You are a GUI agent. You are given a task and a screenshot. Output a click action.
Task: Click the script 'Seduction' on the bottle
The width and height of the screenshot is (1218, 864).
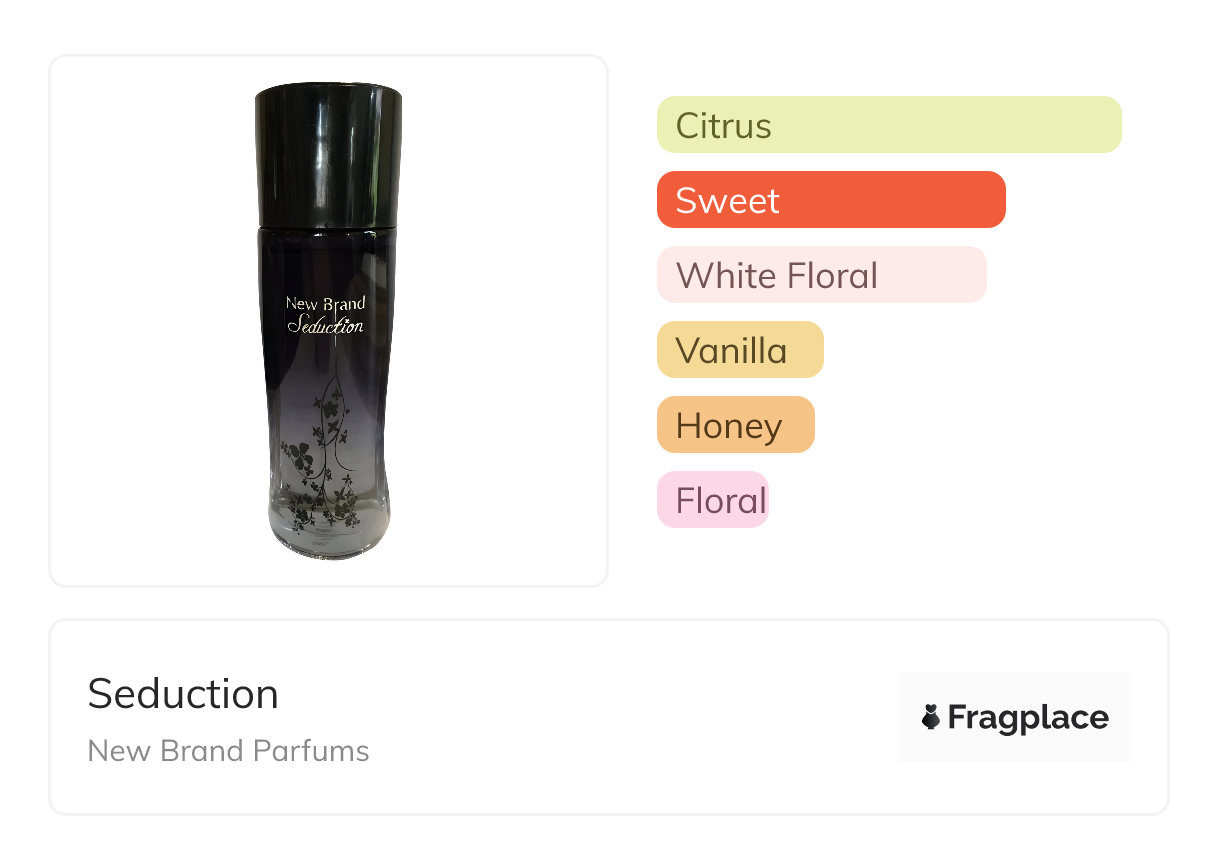325,326
